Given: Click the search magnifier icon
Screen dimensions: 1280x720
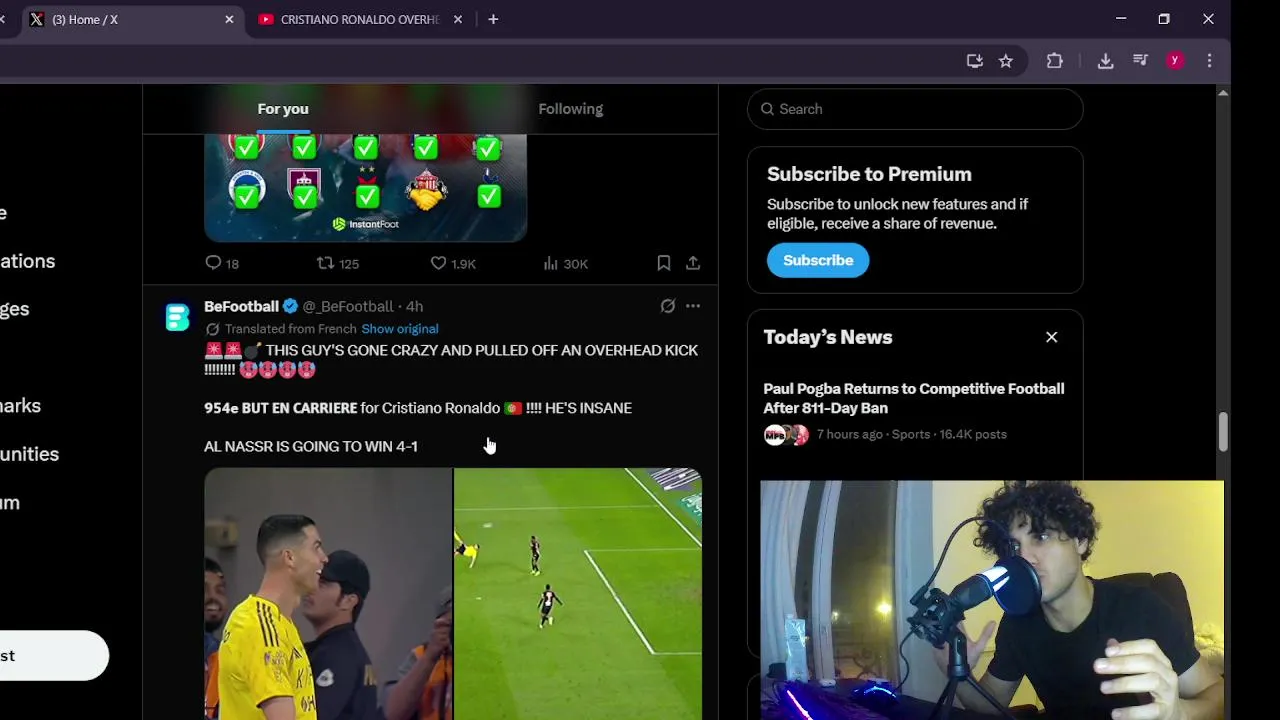Looking at the screenshot, I should tap(767, 109).
